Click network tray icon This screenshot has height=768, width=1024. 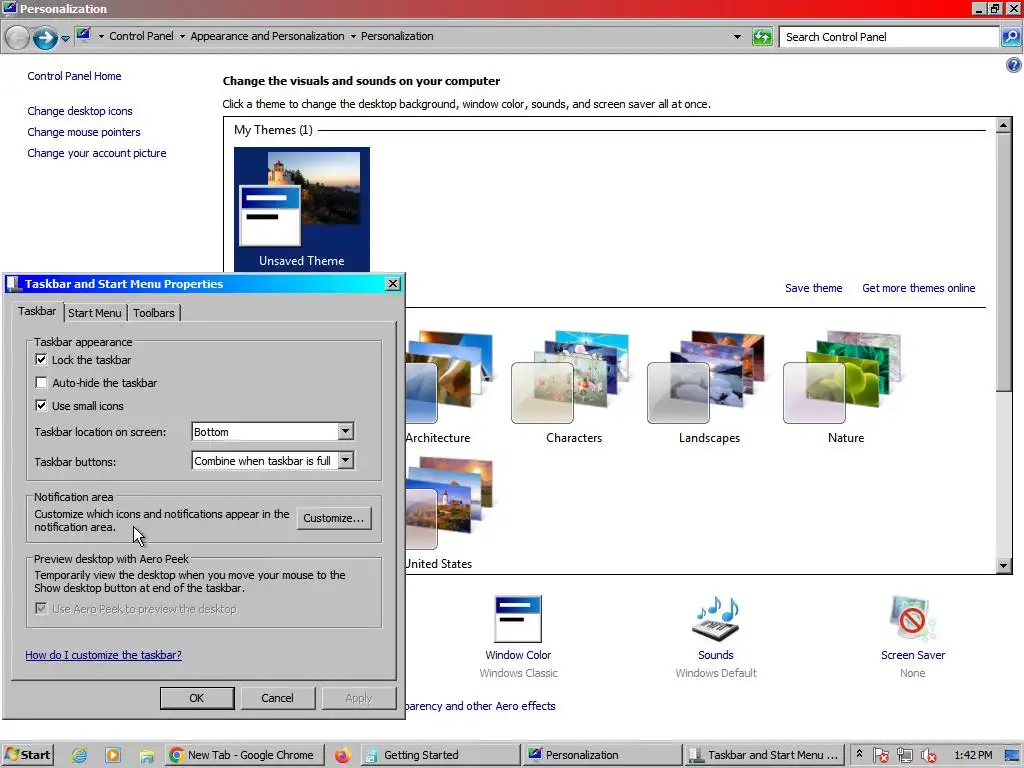point(904,756)
